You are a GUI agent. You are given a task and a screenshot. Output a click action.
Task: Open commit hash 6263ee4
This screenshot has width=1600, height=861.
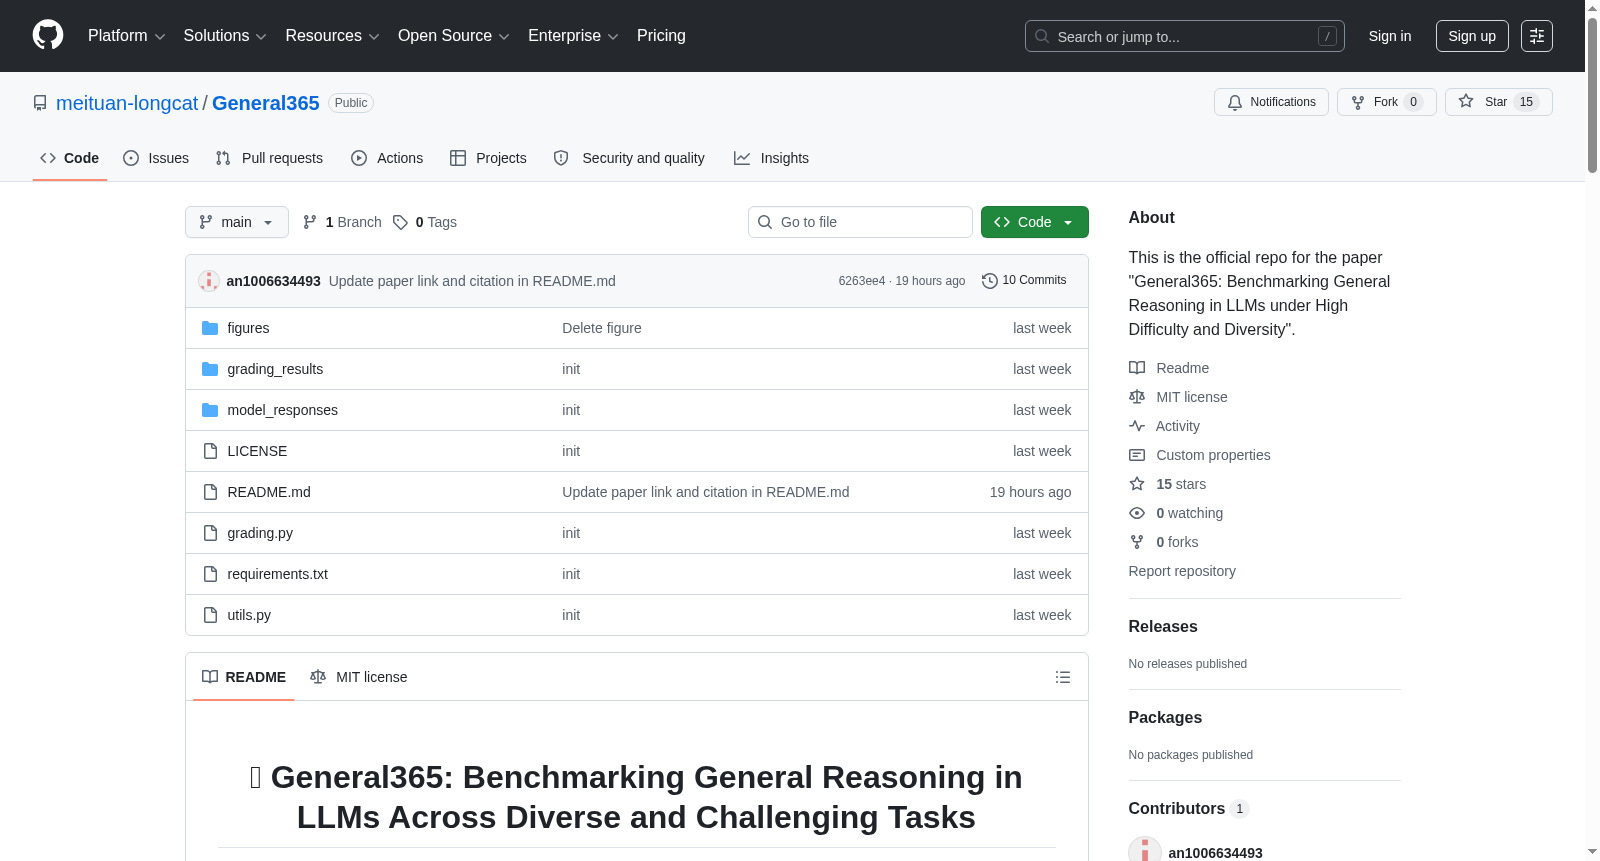tap(862, 281)
